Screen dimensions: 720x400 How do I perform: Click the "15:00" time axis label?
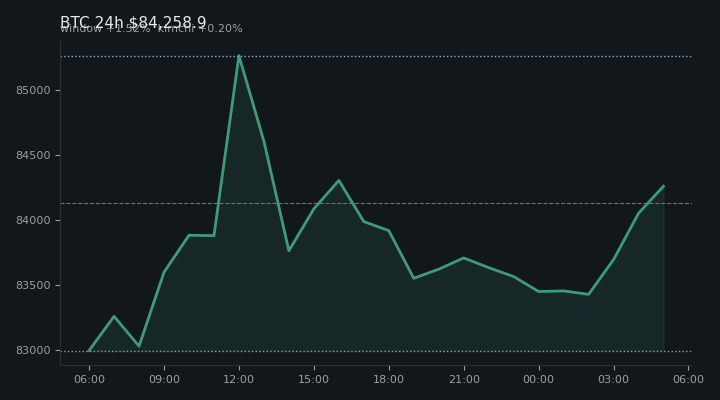(x=314, y=379)
